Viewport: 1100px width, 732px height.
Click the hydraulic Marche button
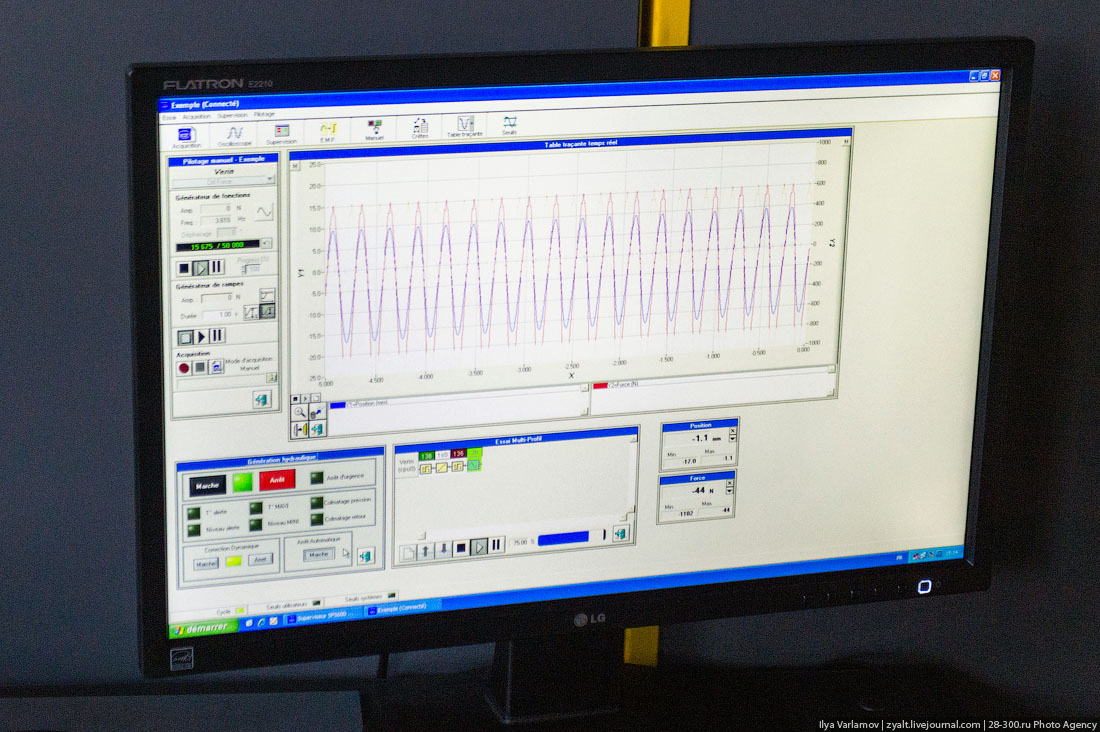click(x=207, y=485)
